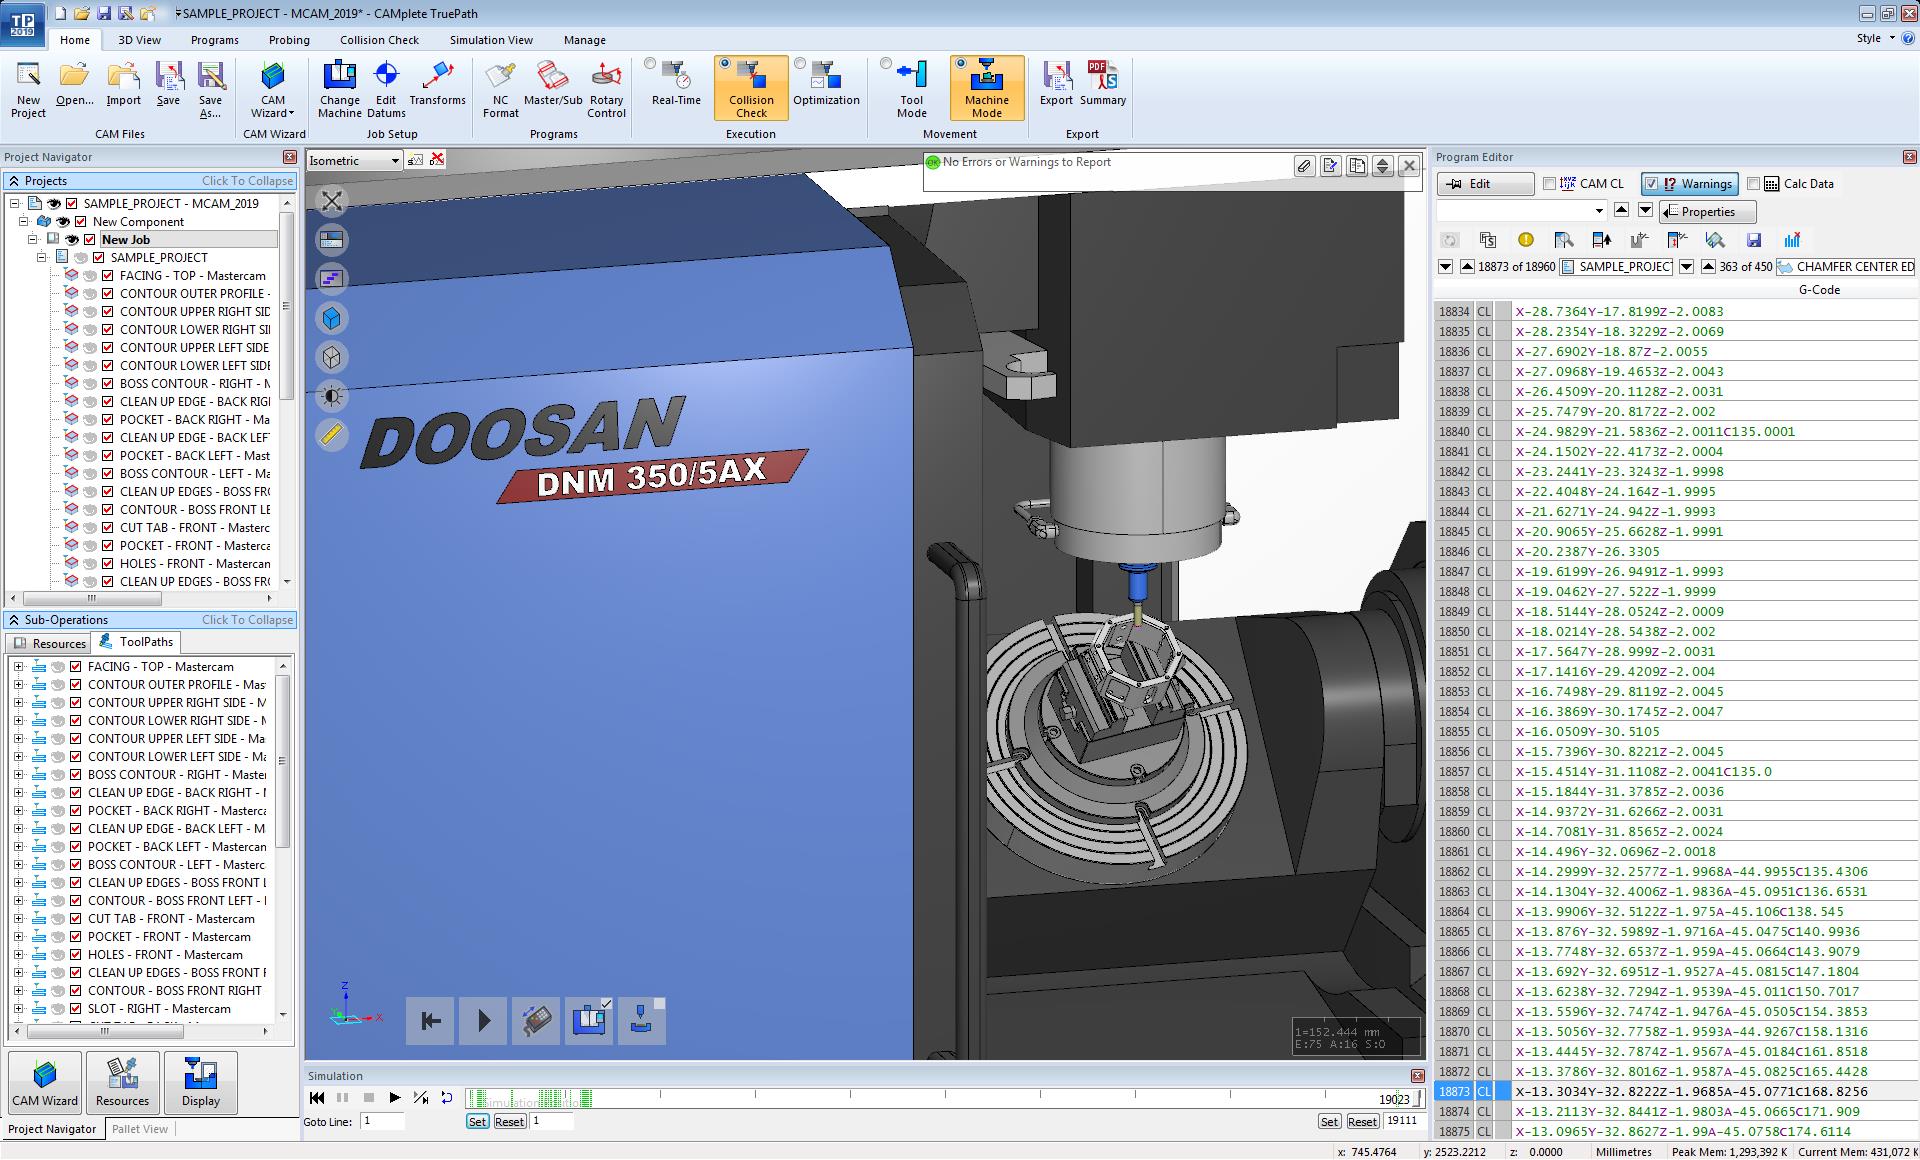Open the Resources tab in Sub-Operations

[x=49, y=643]
